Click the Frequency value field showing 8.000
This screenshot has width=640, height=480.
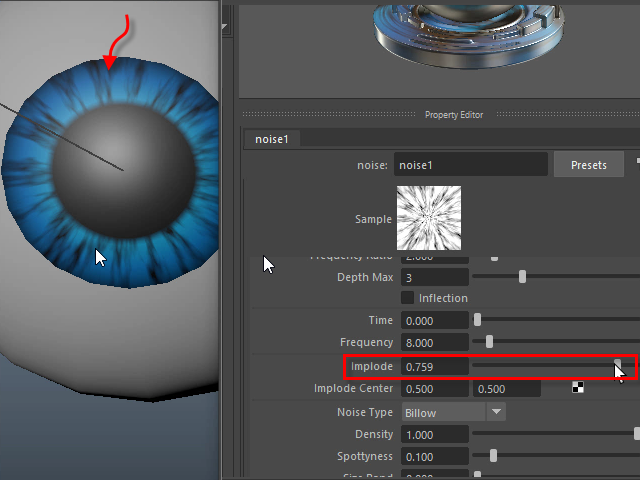pos(434,343)
